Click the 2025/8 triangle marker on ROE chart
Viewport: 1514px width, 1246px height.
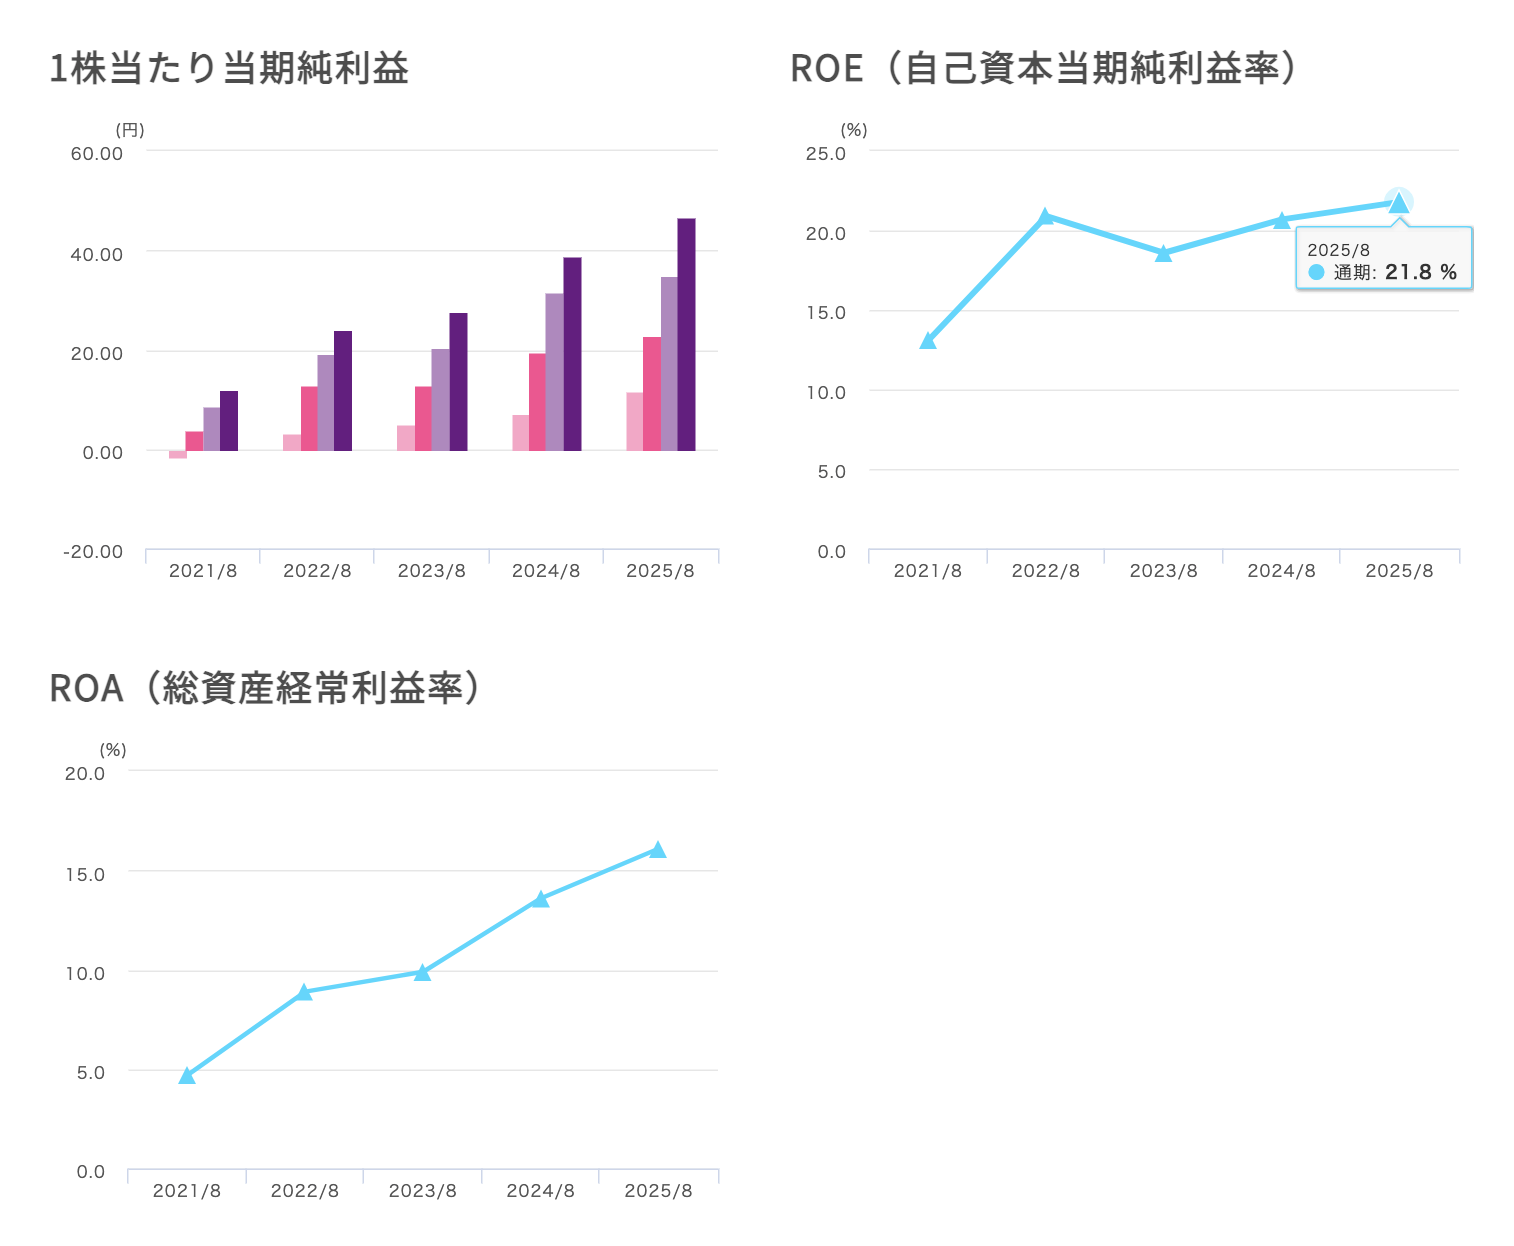pyautogui.click(x=1398, y=204)
